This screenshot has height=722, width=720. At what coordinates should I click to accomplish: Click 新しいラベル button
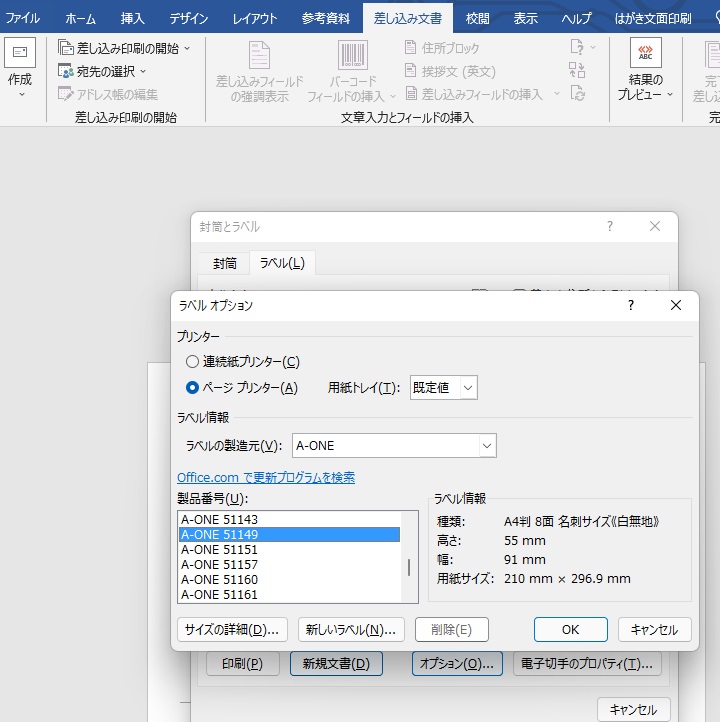351,629
